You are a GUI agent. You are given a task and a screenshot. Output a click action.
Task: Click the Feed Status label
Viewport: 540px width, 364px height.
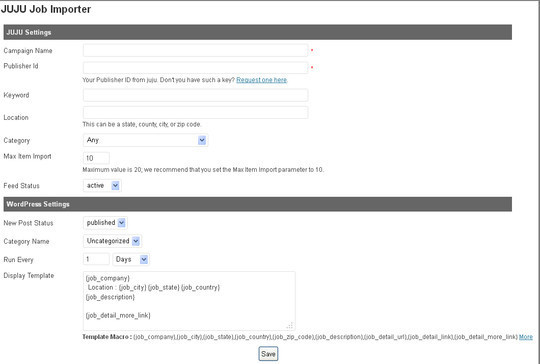[21, 186]
